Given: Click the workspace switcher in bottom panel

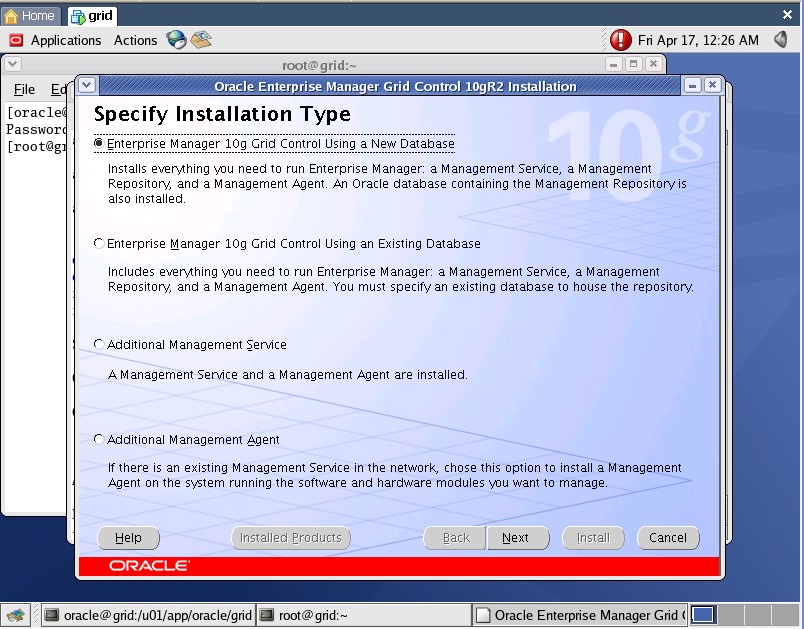Looking at the screenshot, I should [703, 615].
